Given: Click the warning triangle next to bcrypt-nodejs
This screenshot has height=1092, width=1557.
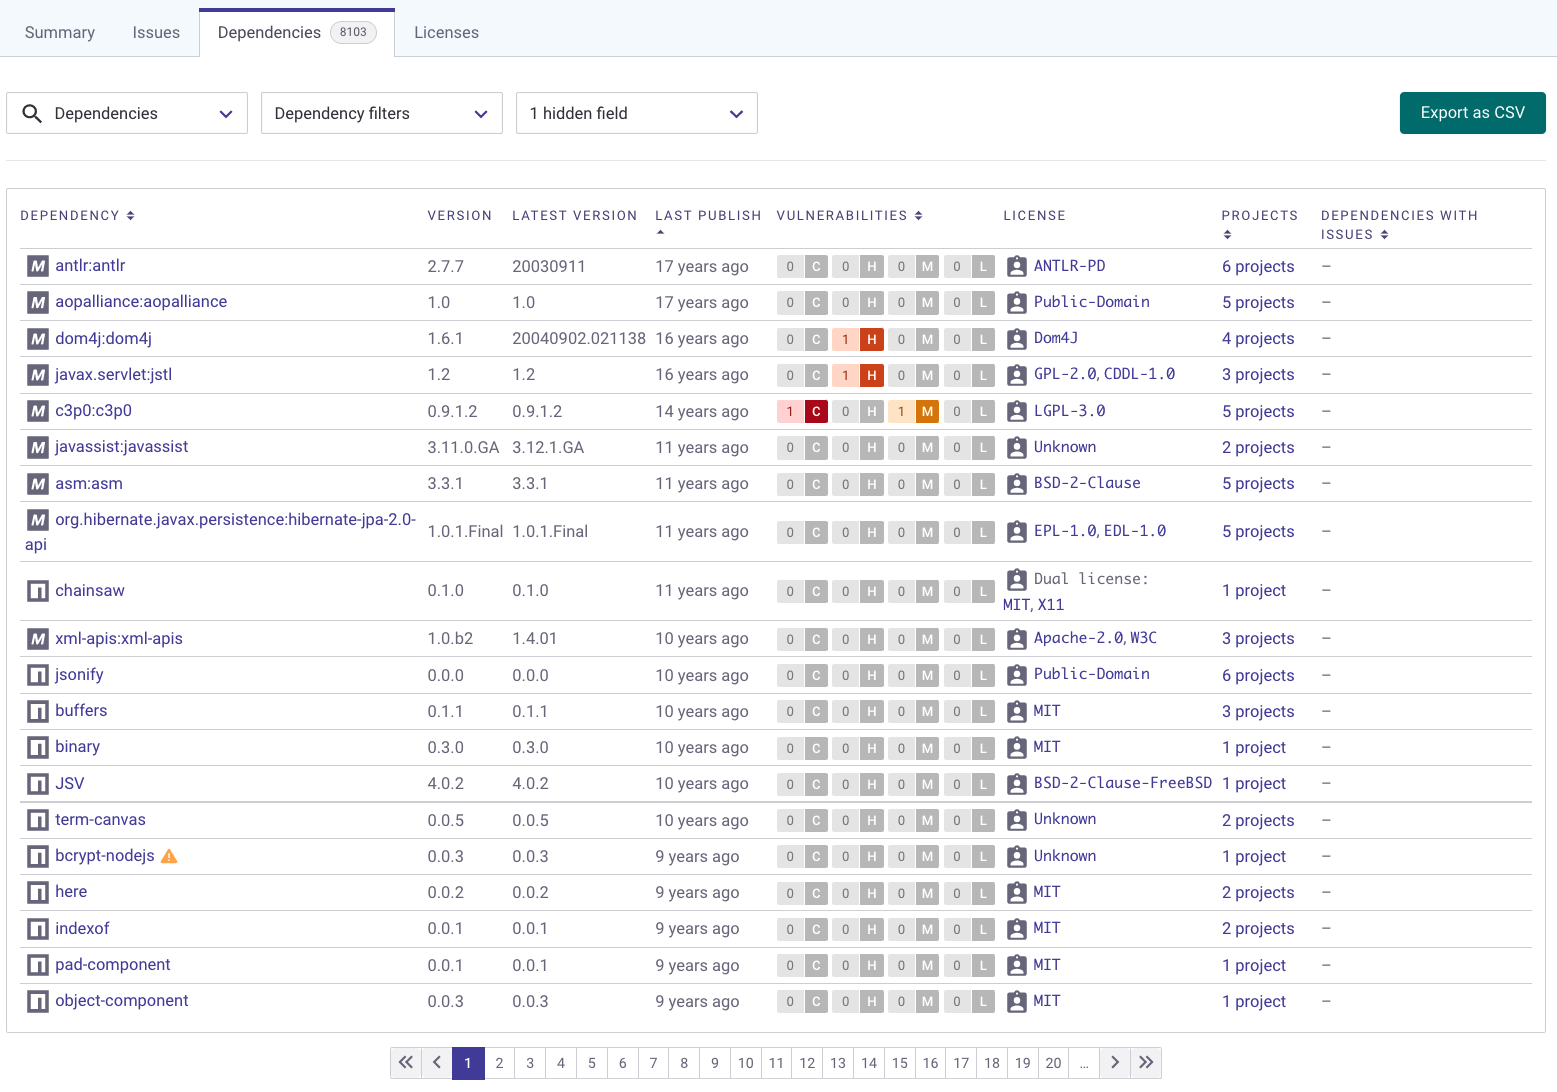Looking at the screenshot, I should [x=169, y=856].
